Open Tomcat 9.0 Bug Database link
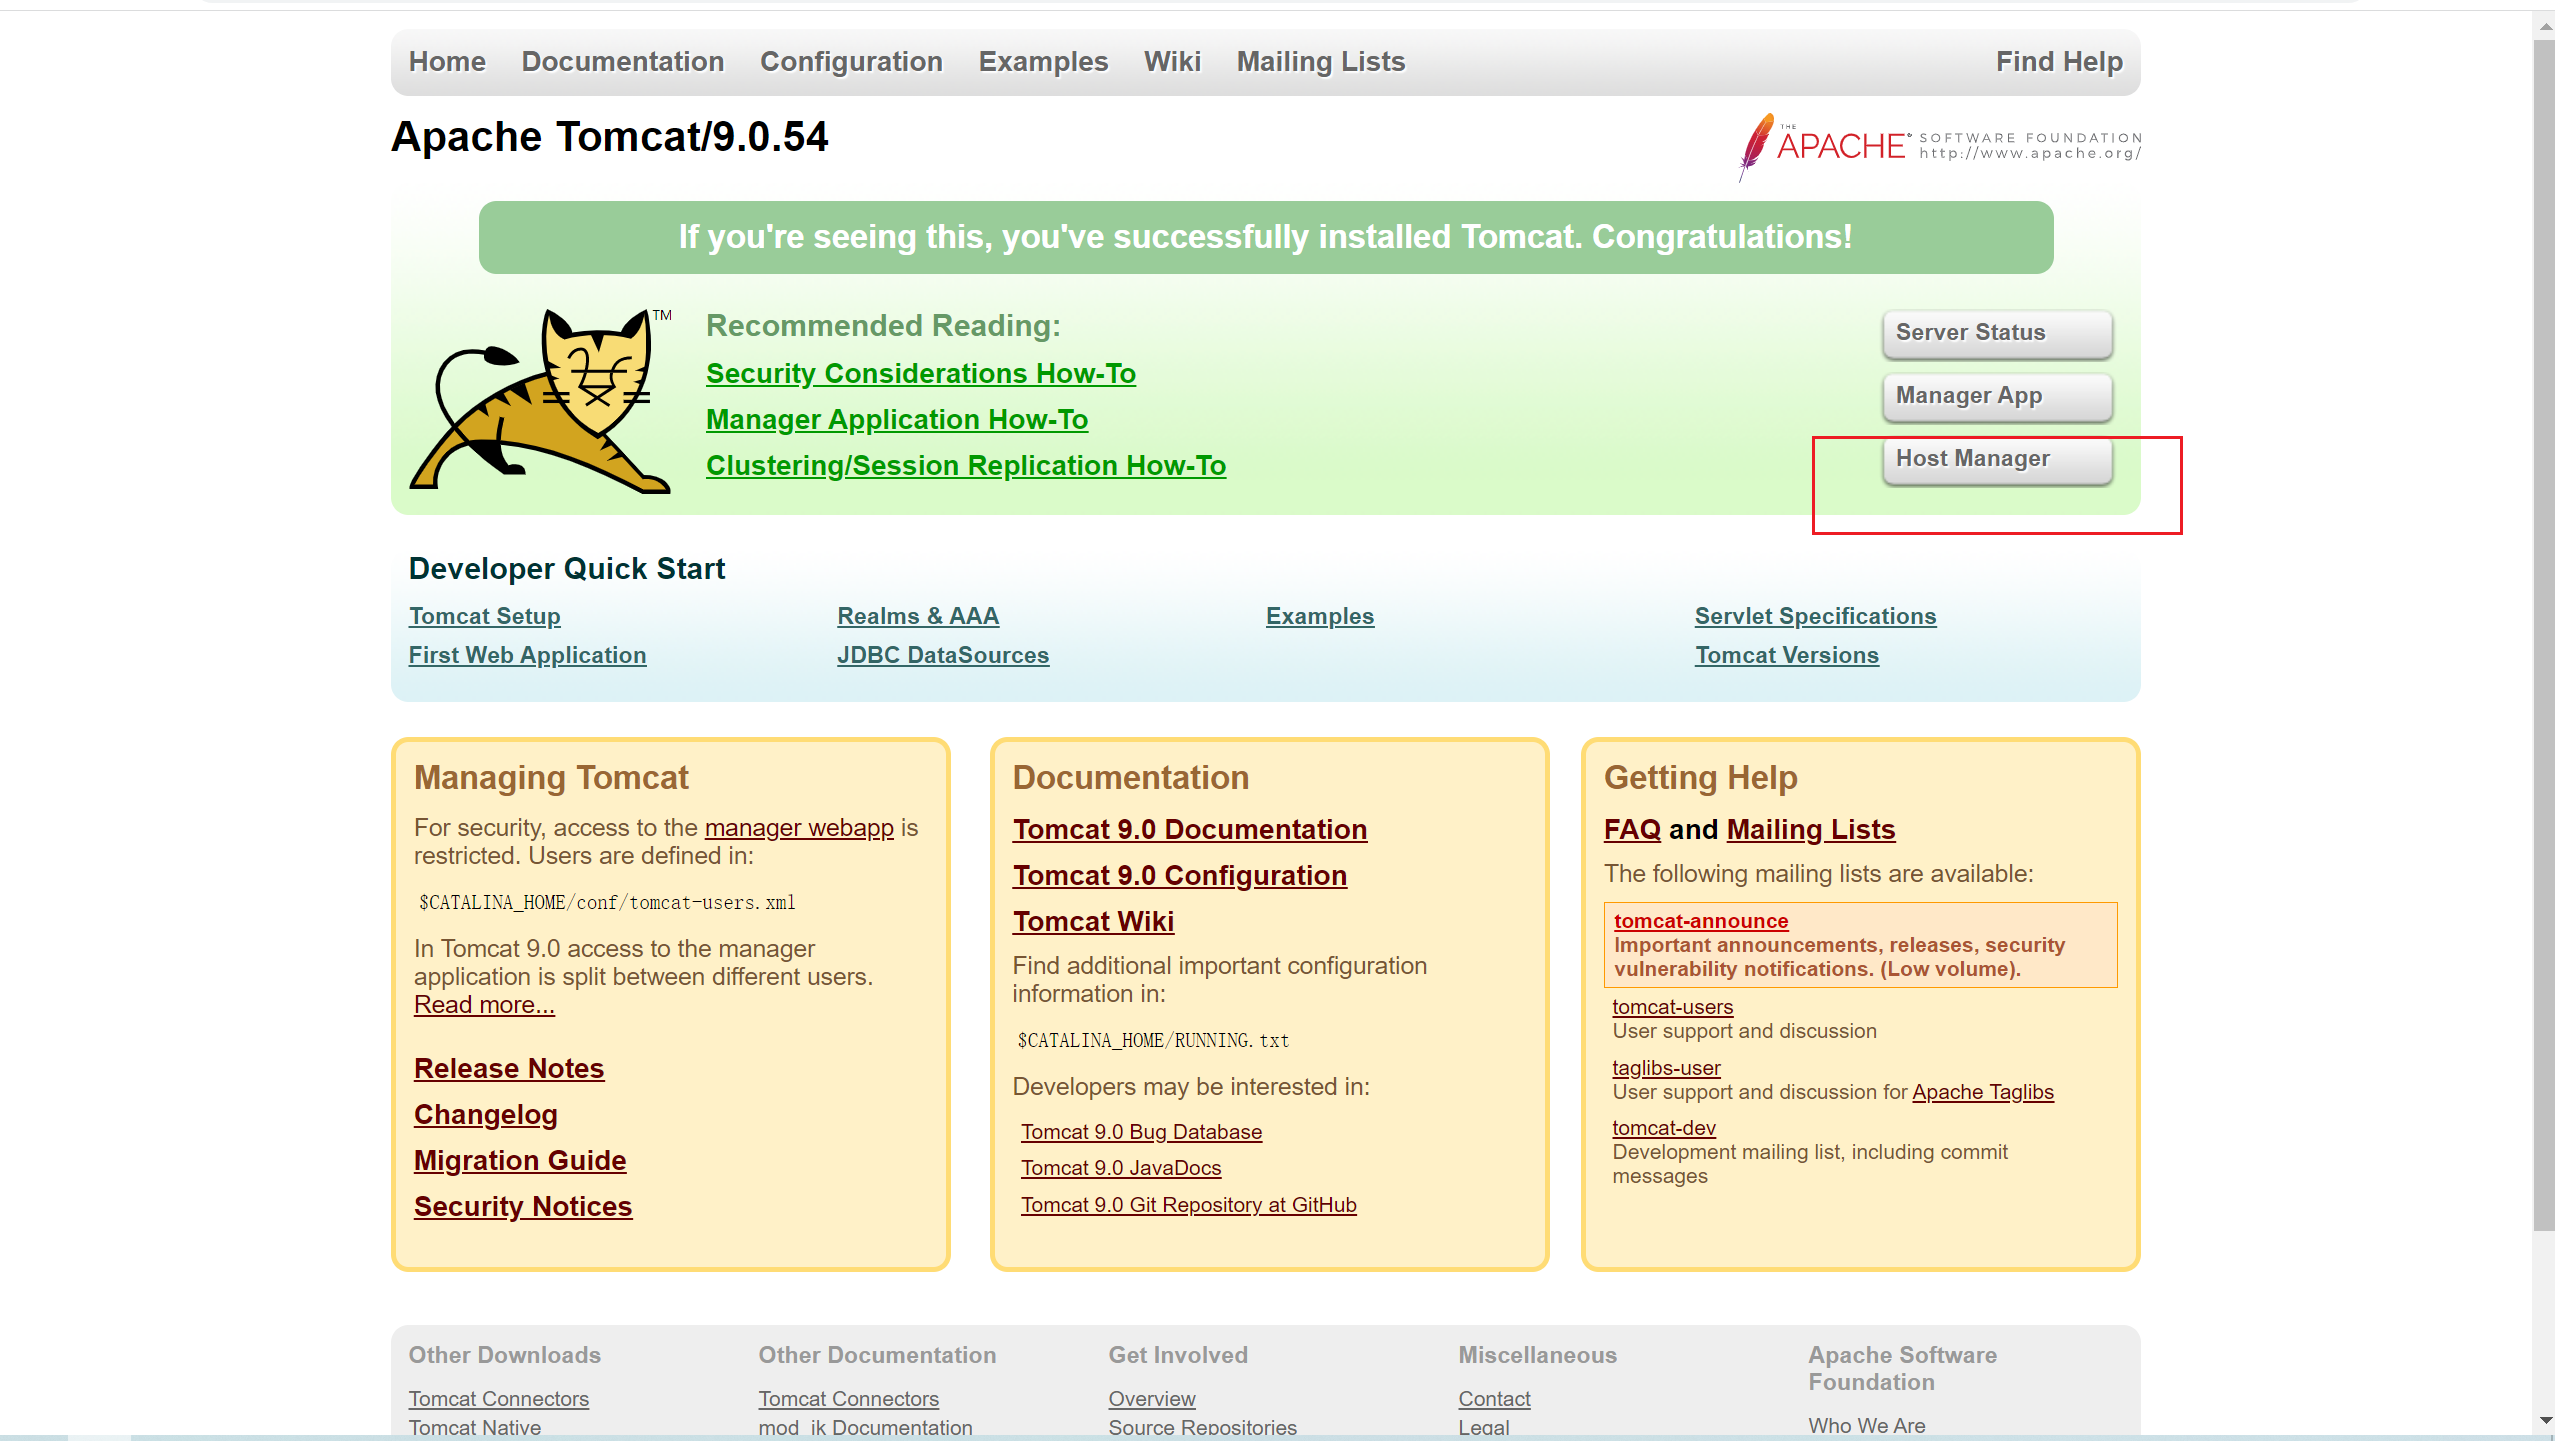The height and width of the screenshot is (1441, 2555). pyautogui.click(x=1141, y=1132)
